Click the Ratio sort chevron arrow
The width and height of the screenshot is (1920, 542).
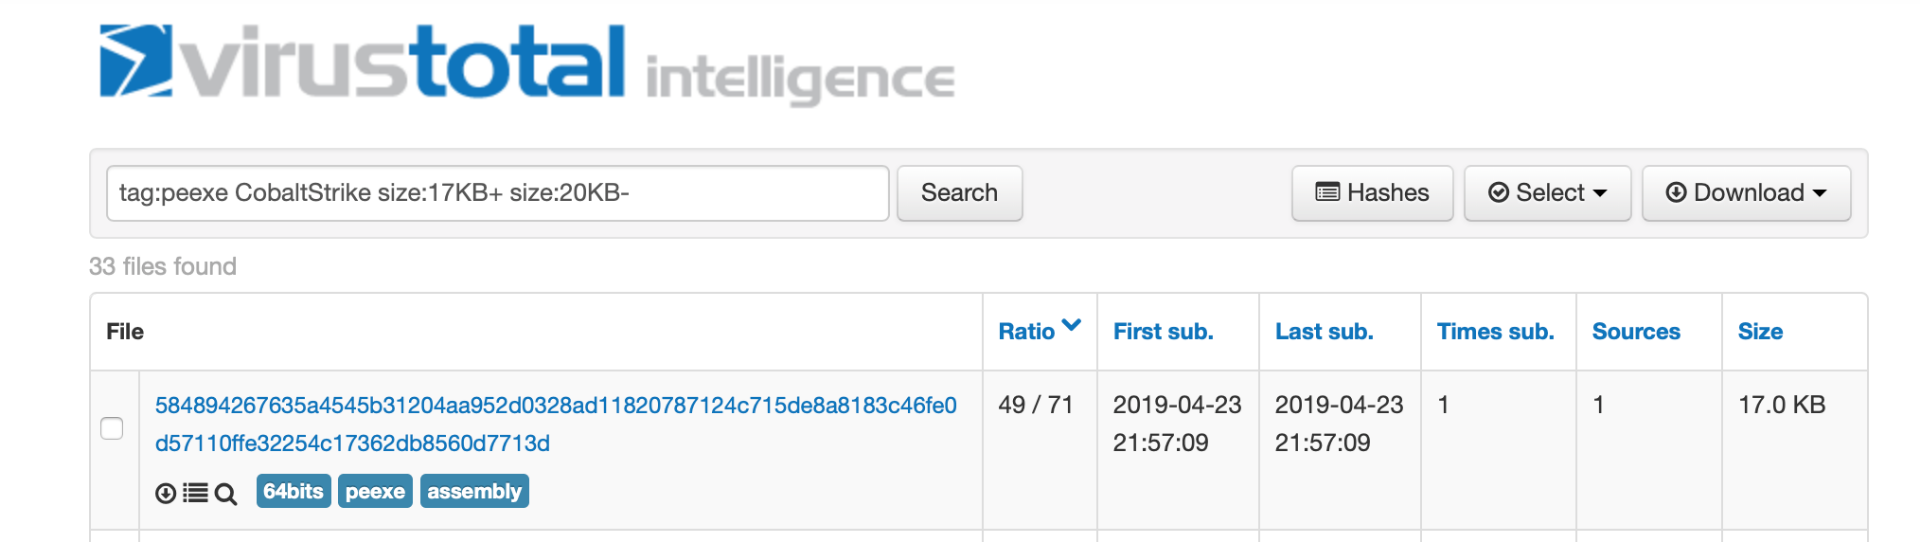tap(1071, 326)
